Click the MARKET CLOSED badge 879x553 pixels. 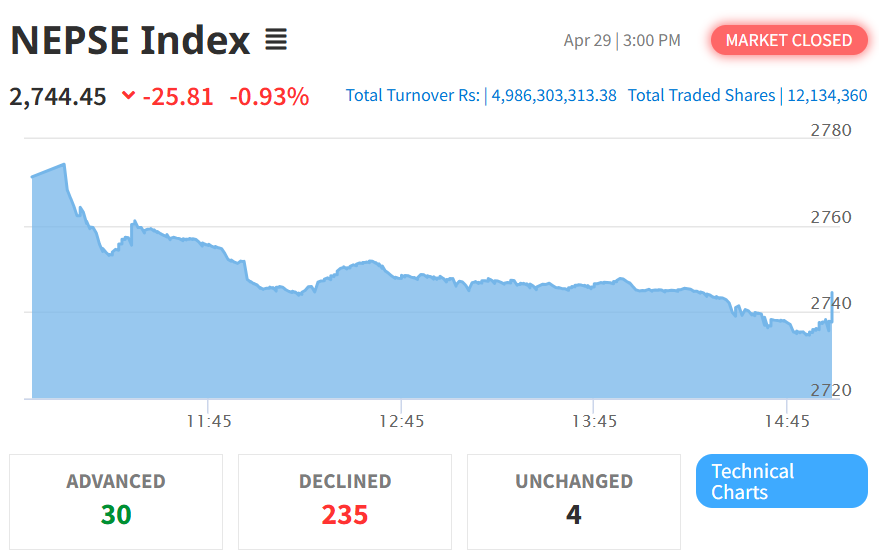point(789,40)
